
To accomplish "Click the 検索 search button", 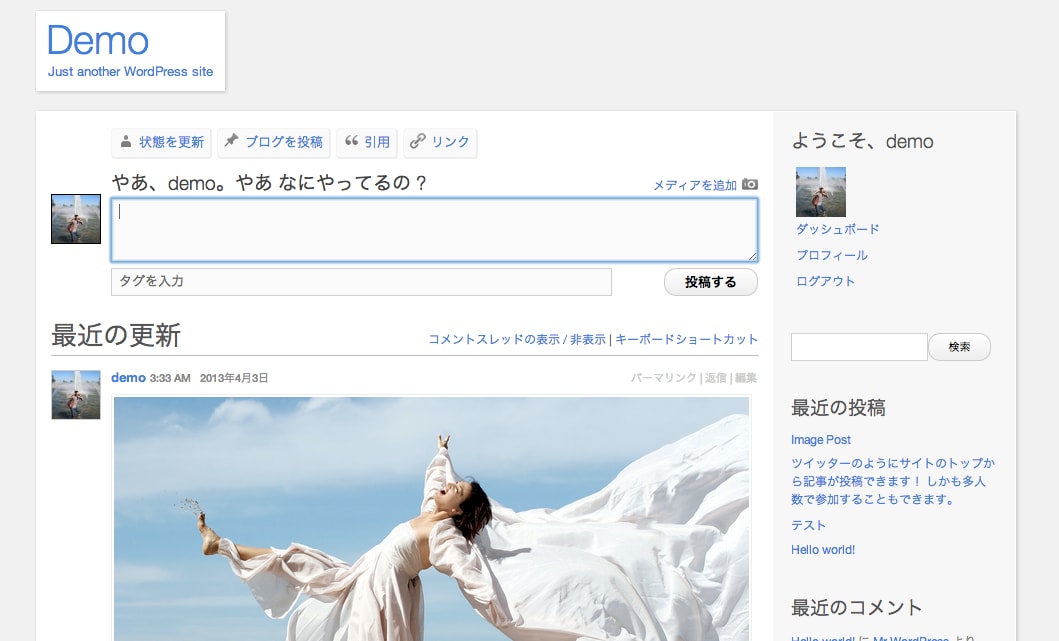I will (959, 347).
